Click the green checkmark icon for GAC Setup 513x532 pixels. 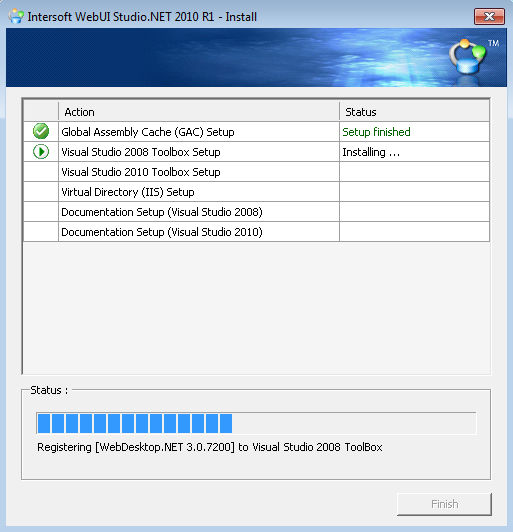click(41, 131)
